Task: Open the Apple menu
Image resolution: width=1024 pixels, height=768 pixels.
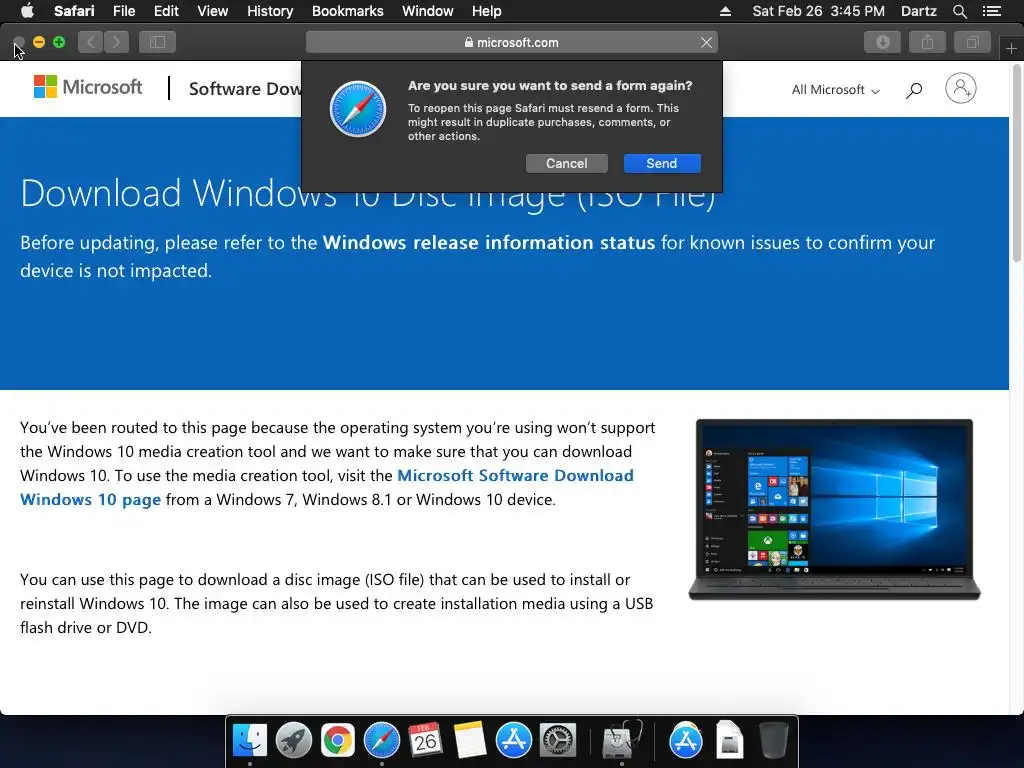Action: click(x=27, y=11)
